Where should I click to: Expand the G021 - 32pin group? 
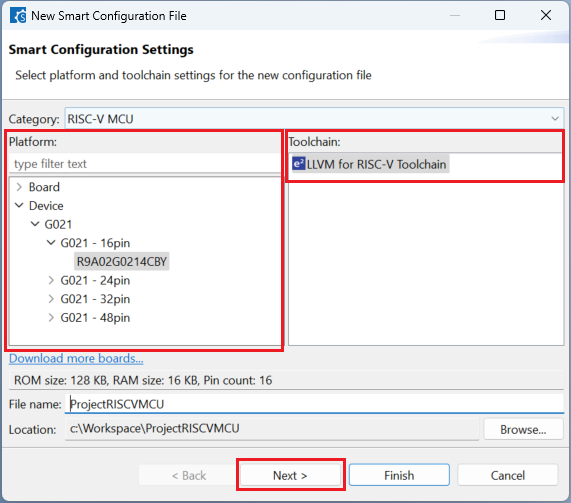coord(51,299)
